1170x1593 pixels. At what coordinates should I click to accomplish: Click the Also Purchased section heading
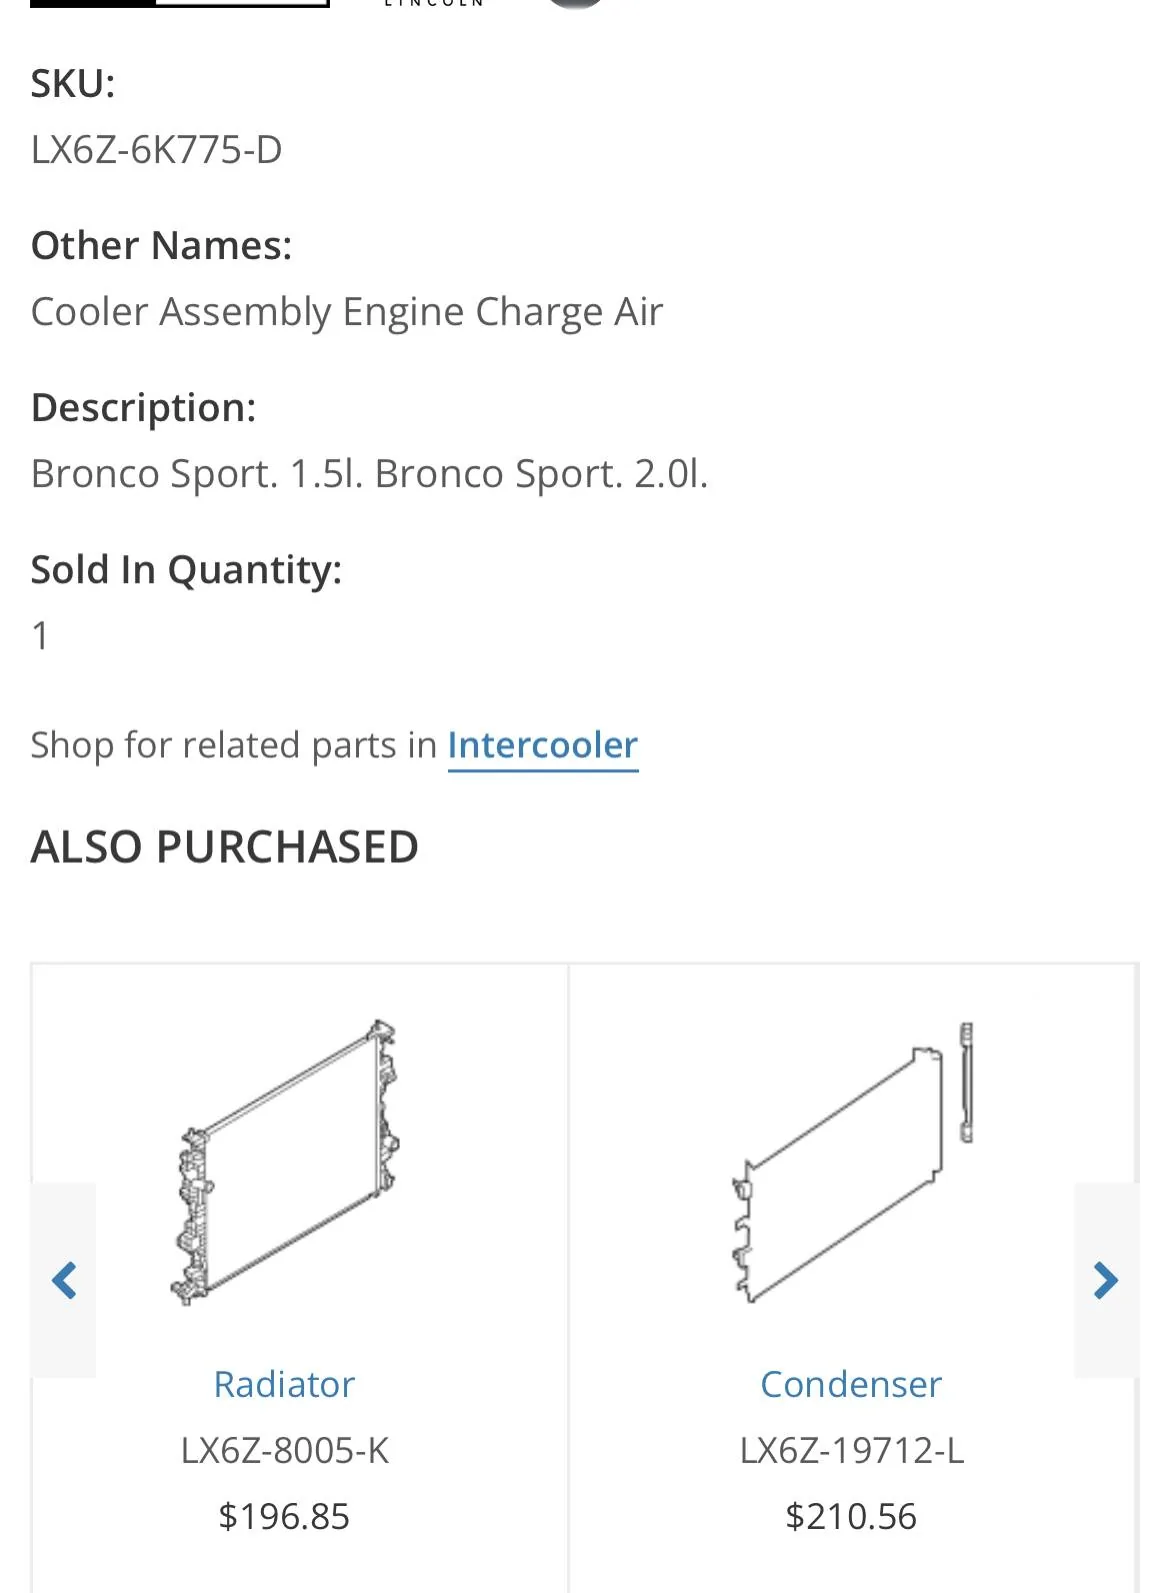click(224, 847)
